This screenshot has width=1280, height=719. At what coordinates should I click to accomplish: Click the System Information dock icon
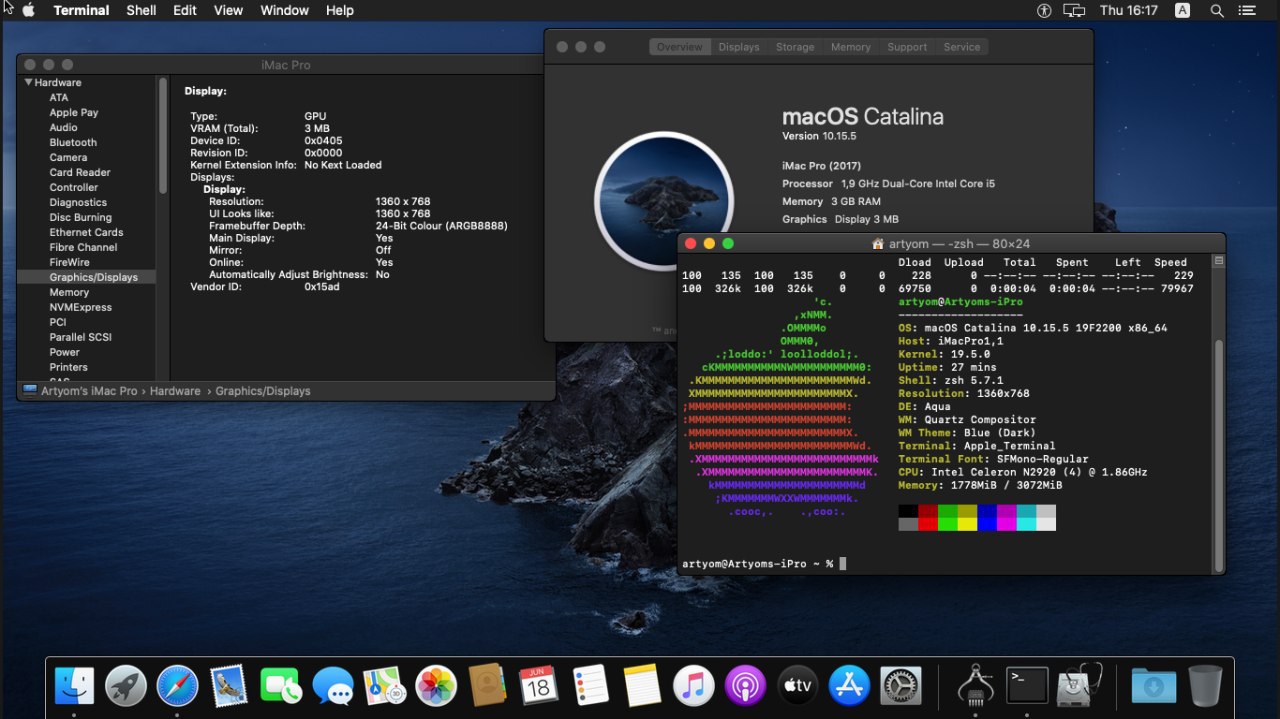975,686
